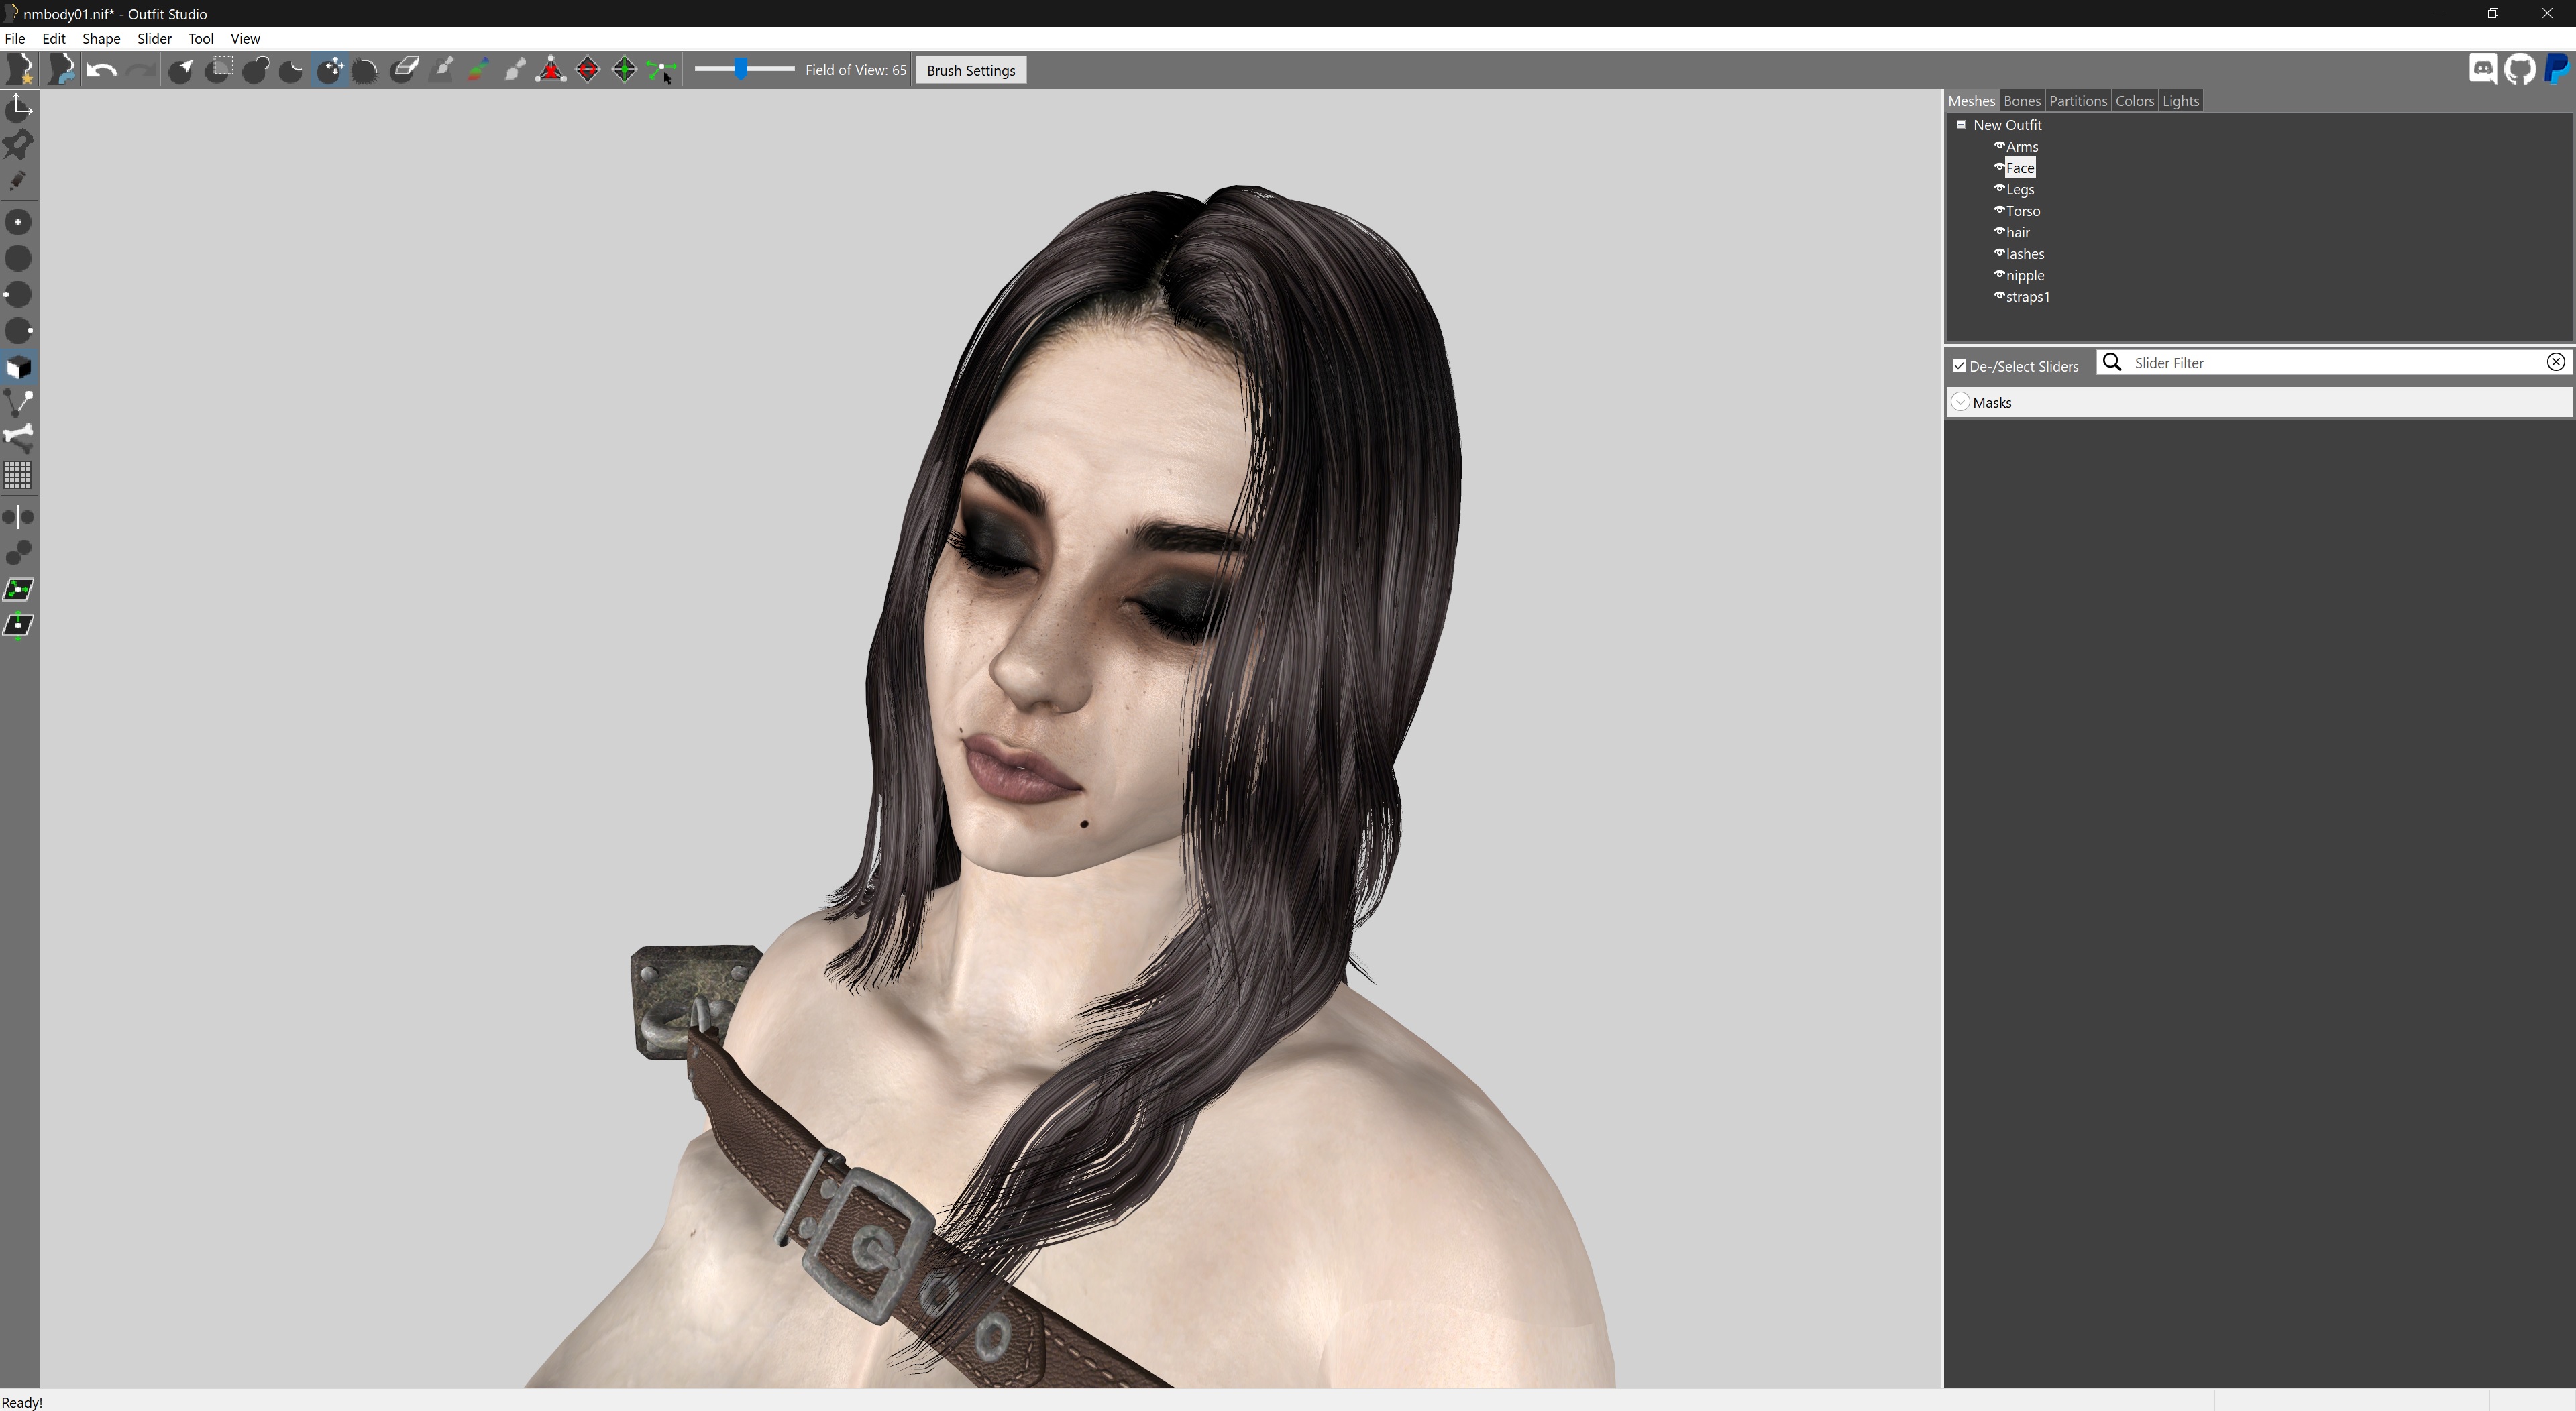This screenshot has height=1411, width=2576.
Task: Select the rainbow Color brush tool
Action: [x=479, y=70]
